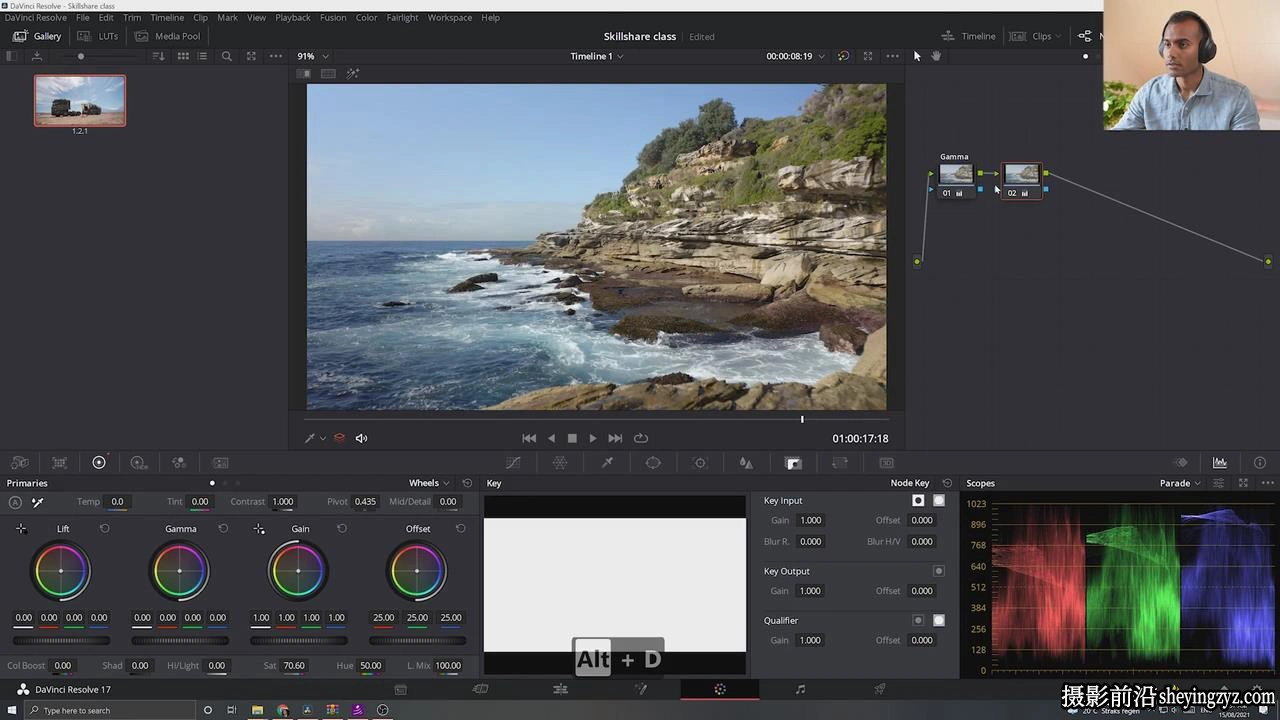Open the Color Match palette
This screenshot has width=1280, height=720.
(x=59, y=463)
